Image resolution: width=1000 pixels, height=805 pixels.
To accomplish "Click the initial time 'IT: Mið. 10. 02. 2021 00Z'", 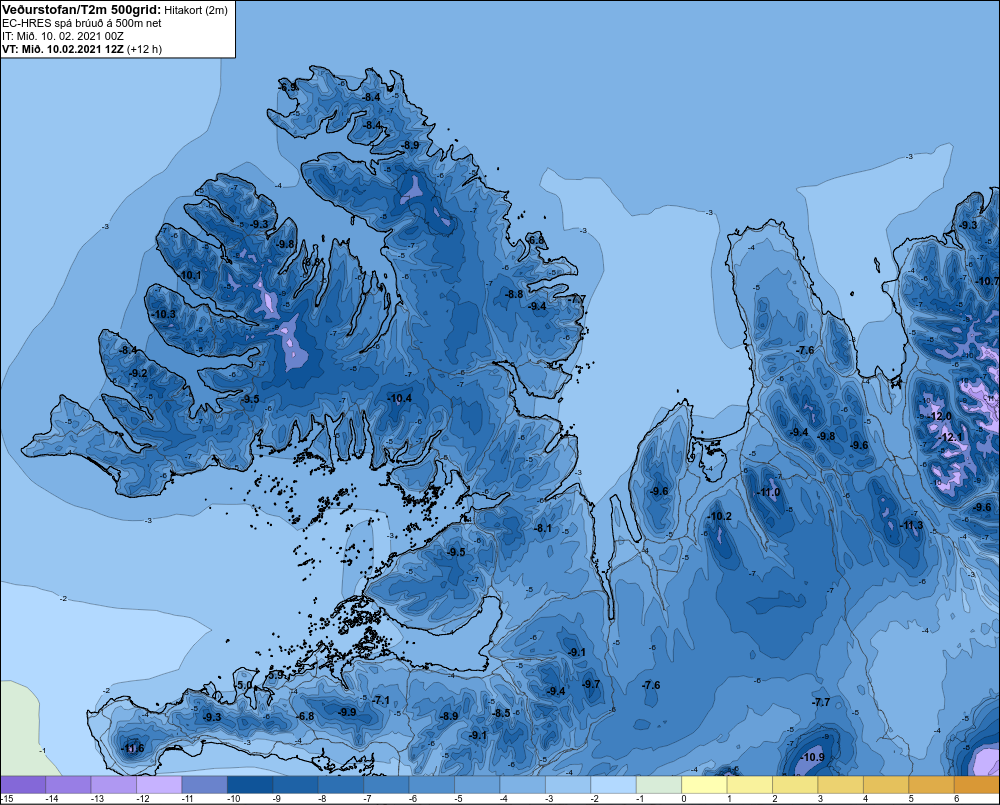I will pyautogui.click(x=63, y=36).
